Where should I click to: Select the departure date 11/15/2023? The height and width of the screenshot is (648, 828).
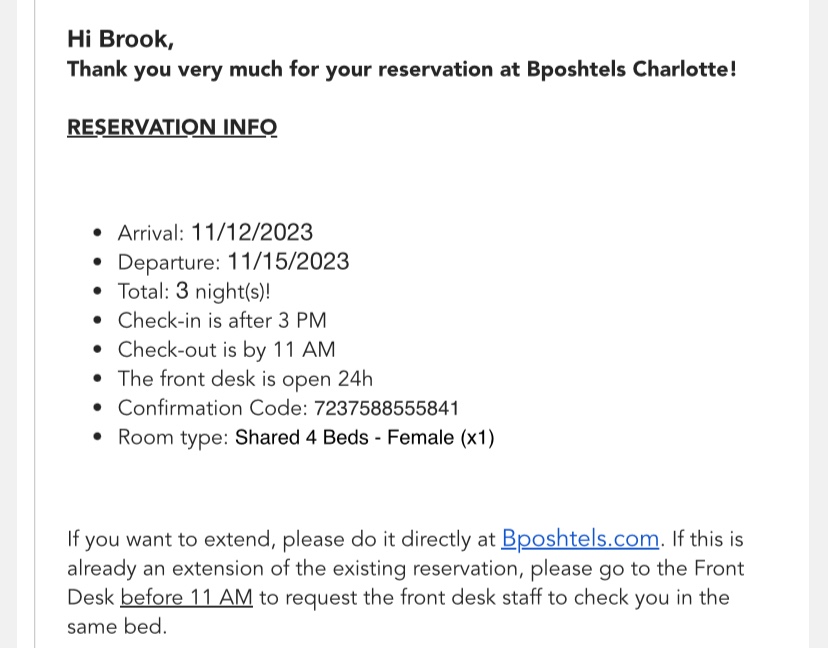click(288, 262)
